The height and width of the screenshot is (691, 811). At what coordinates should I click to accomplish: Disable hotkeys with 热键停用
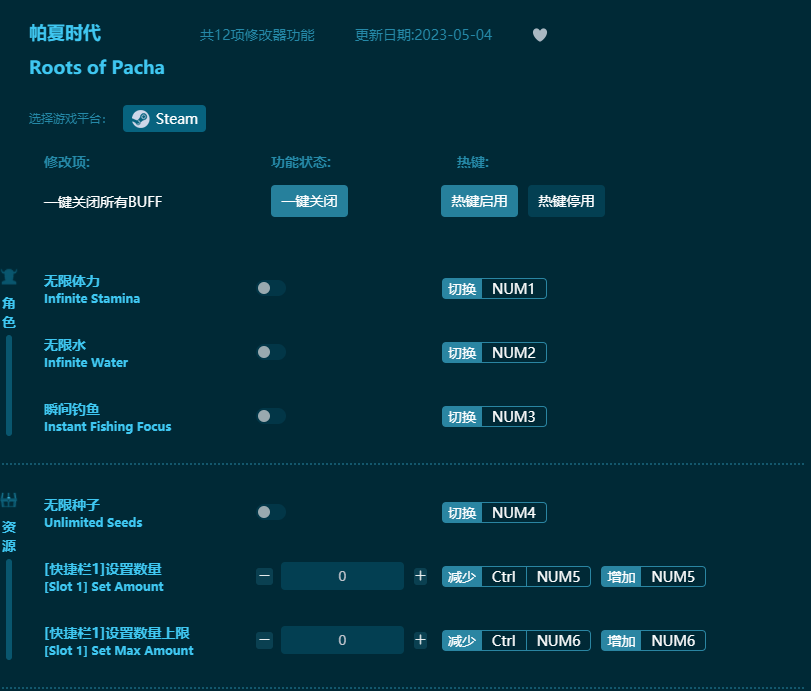566,201
